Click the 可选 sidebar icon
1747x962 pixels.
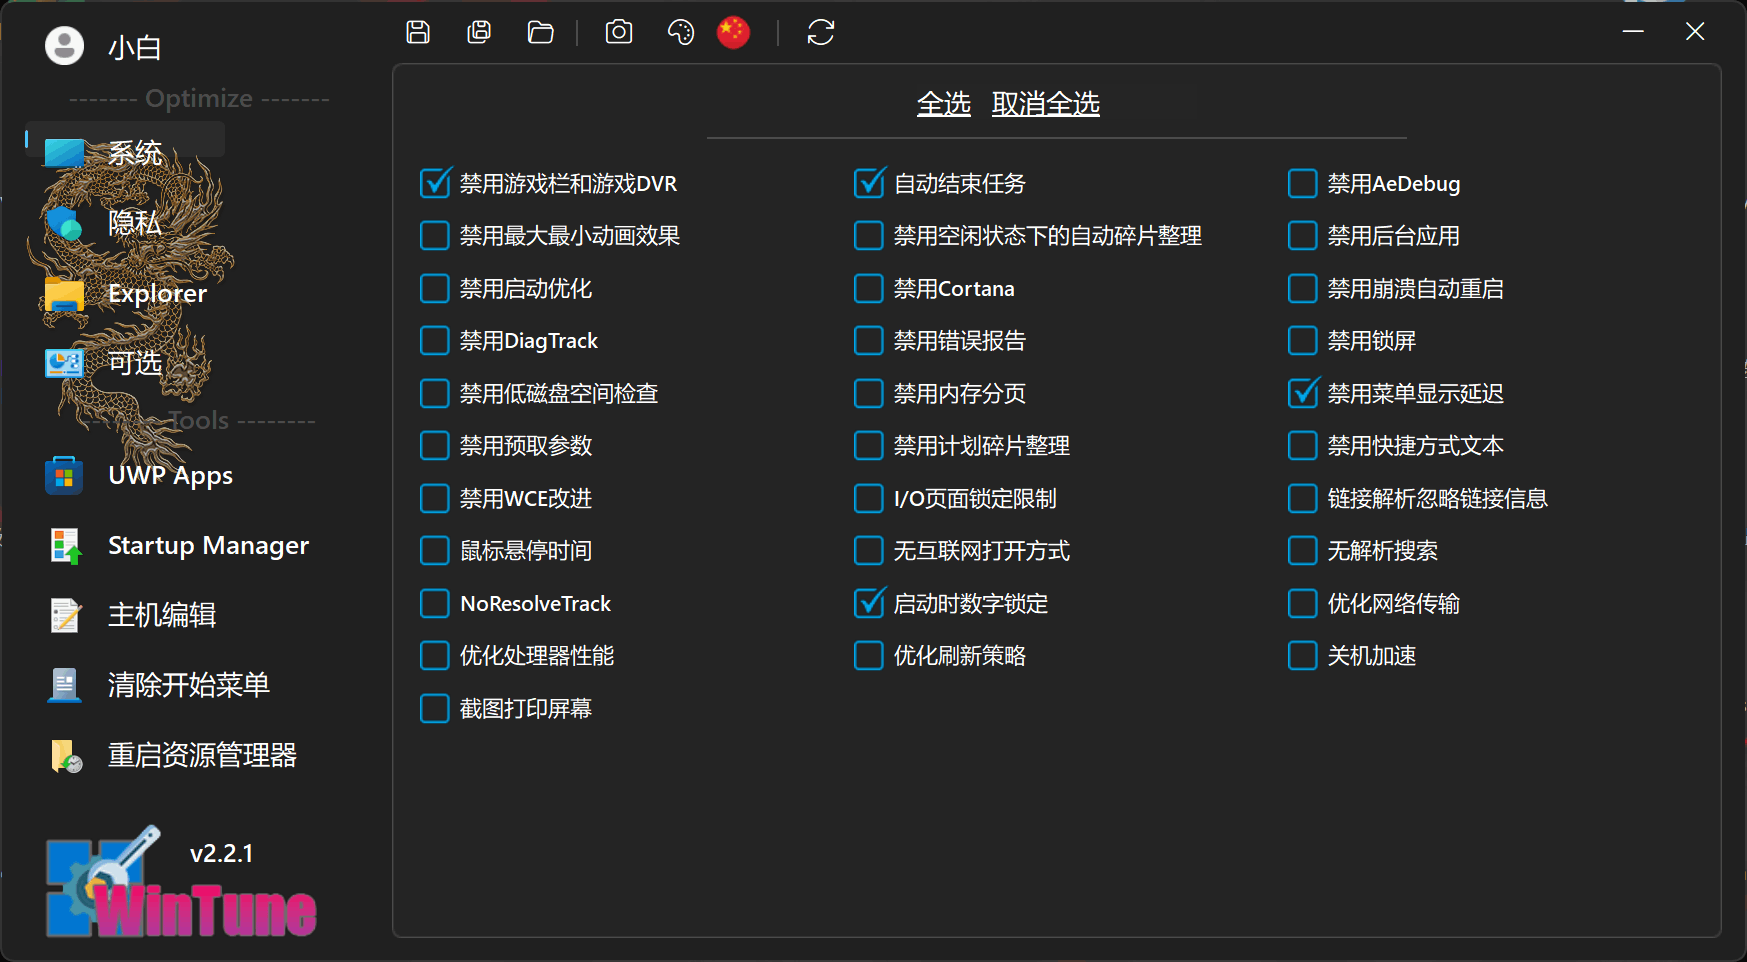click(64, 363)
